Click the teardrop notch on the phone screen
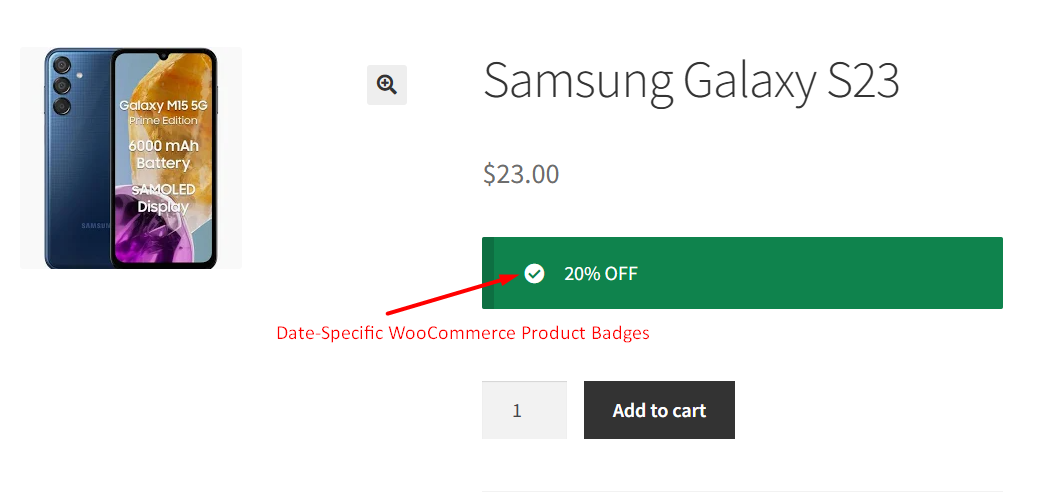 point(163,57)
